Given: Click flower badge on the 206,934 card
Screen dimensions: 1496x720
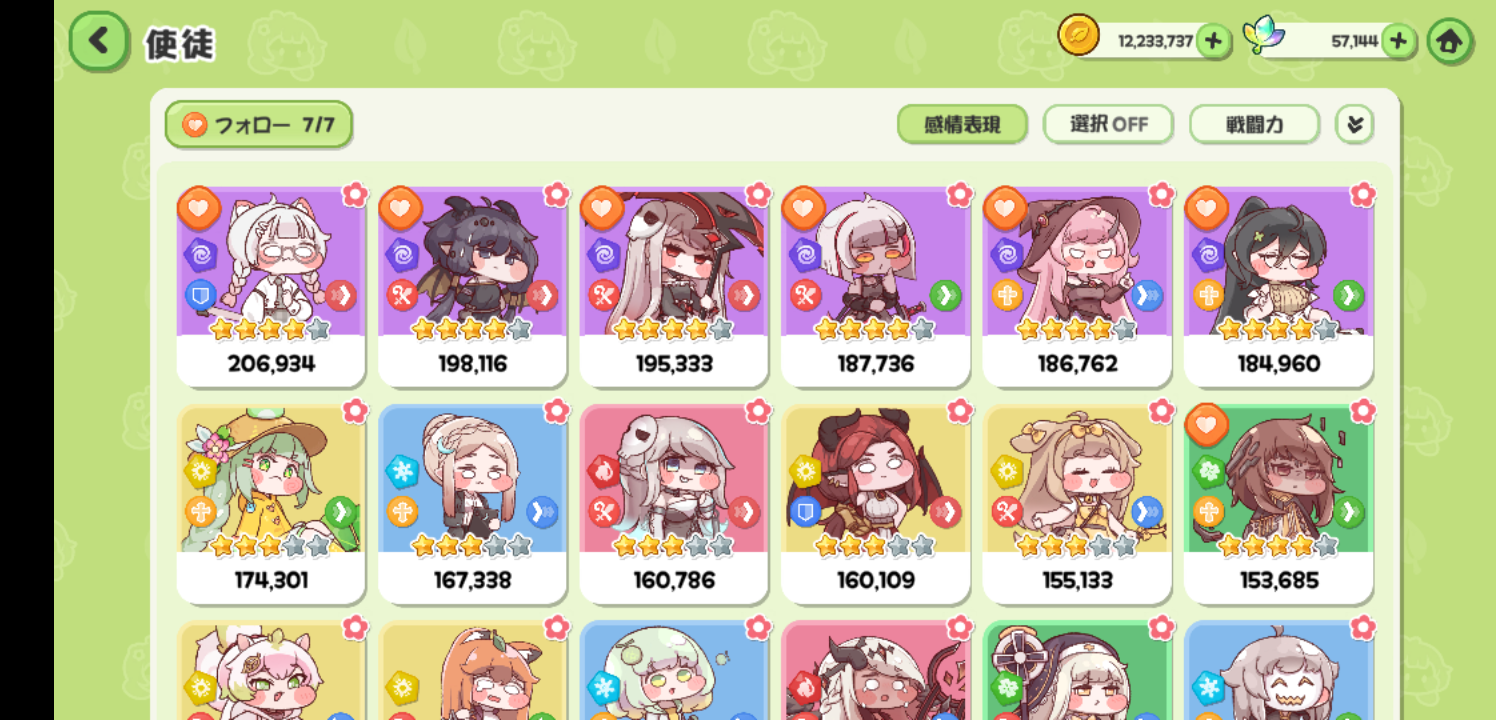Looking at the screenshot, I should point(355,194).
